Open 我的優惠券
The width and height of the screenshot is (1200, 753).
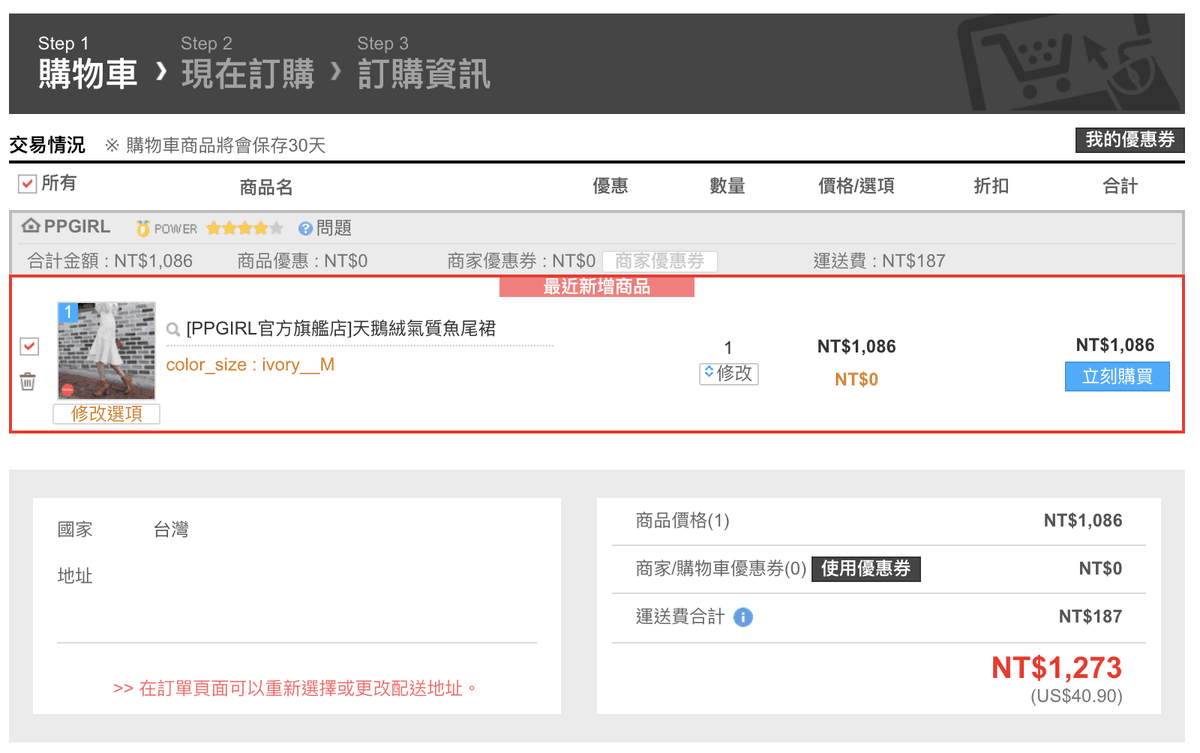pos(1129,140)
